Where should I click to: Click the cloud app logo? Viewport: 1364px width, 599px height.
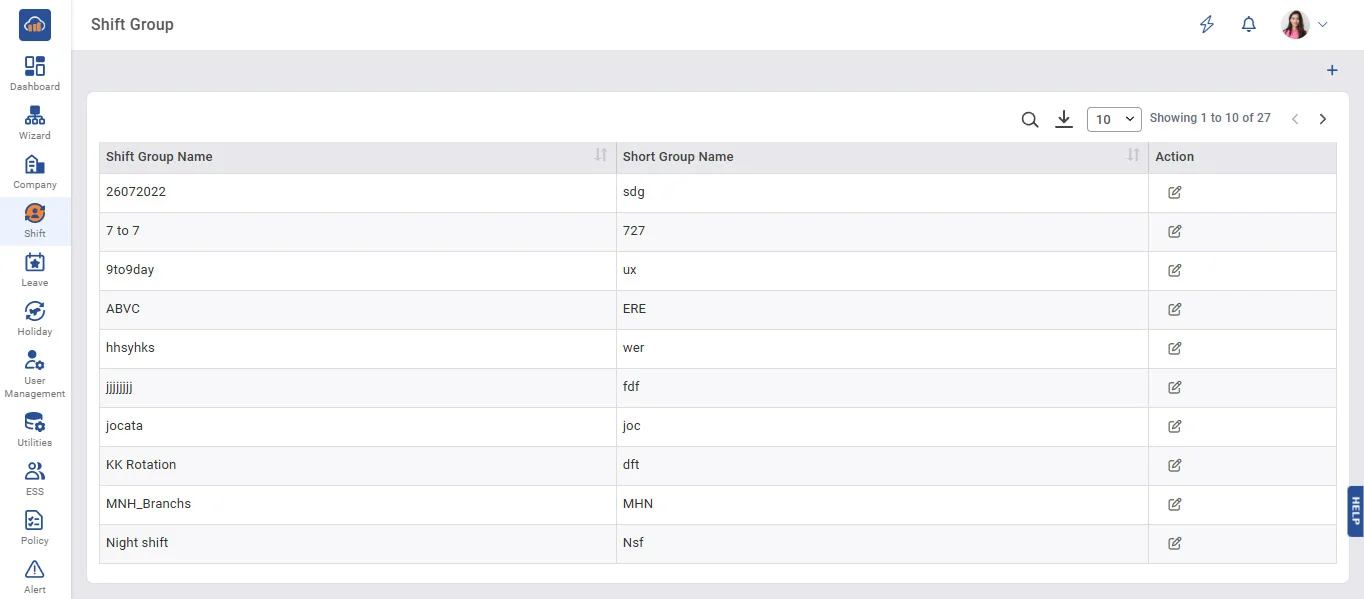(x=35, y=25)
